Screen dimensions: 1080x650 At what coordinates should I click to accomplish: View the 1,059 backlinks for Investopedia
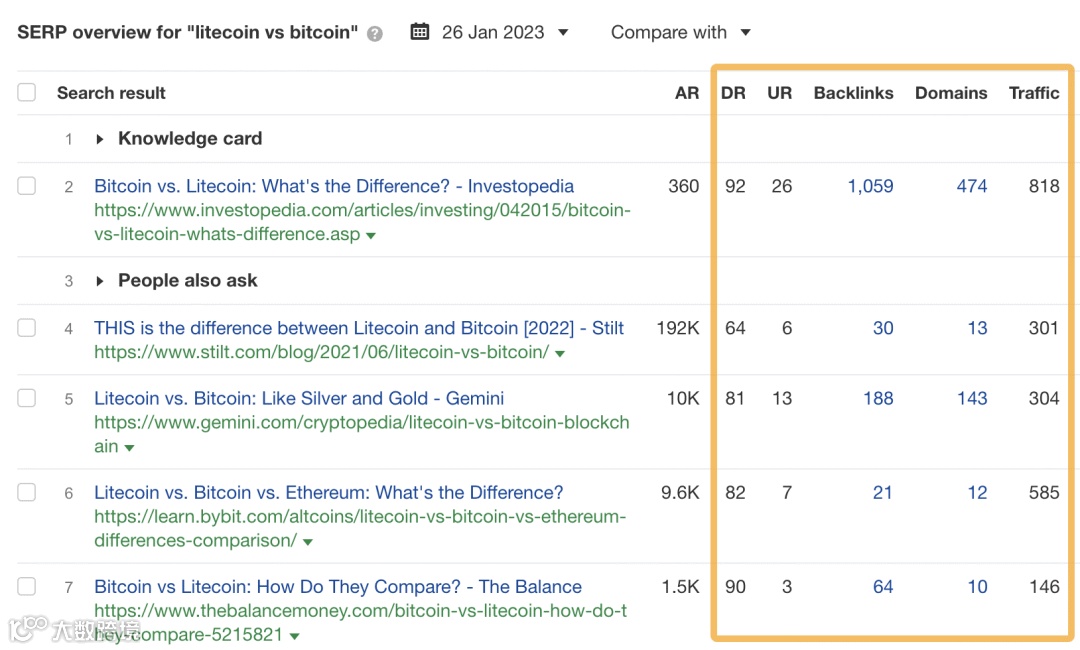point(870,186)
